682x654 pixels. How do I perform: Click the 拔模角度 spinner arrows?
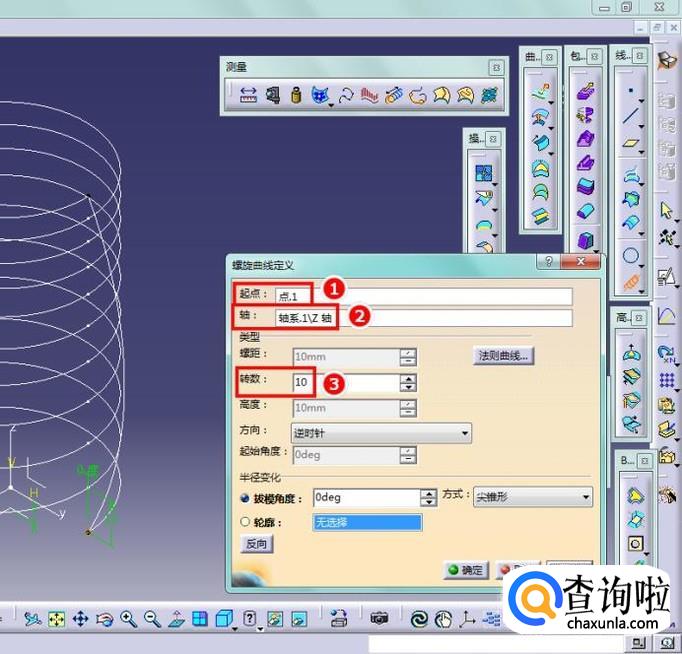pyautogui.click(x=428, y=498)
